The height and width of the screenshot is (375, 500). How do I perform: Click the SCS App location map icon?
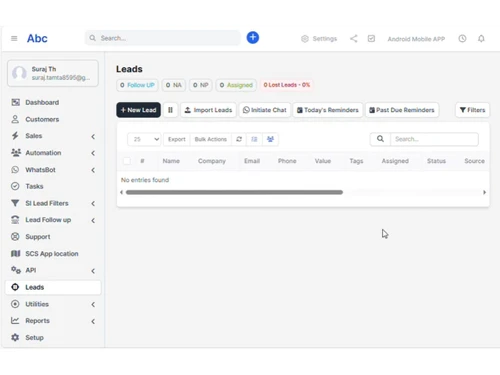15,254
